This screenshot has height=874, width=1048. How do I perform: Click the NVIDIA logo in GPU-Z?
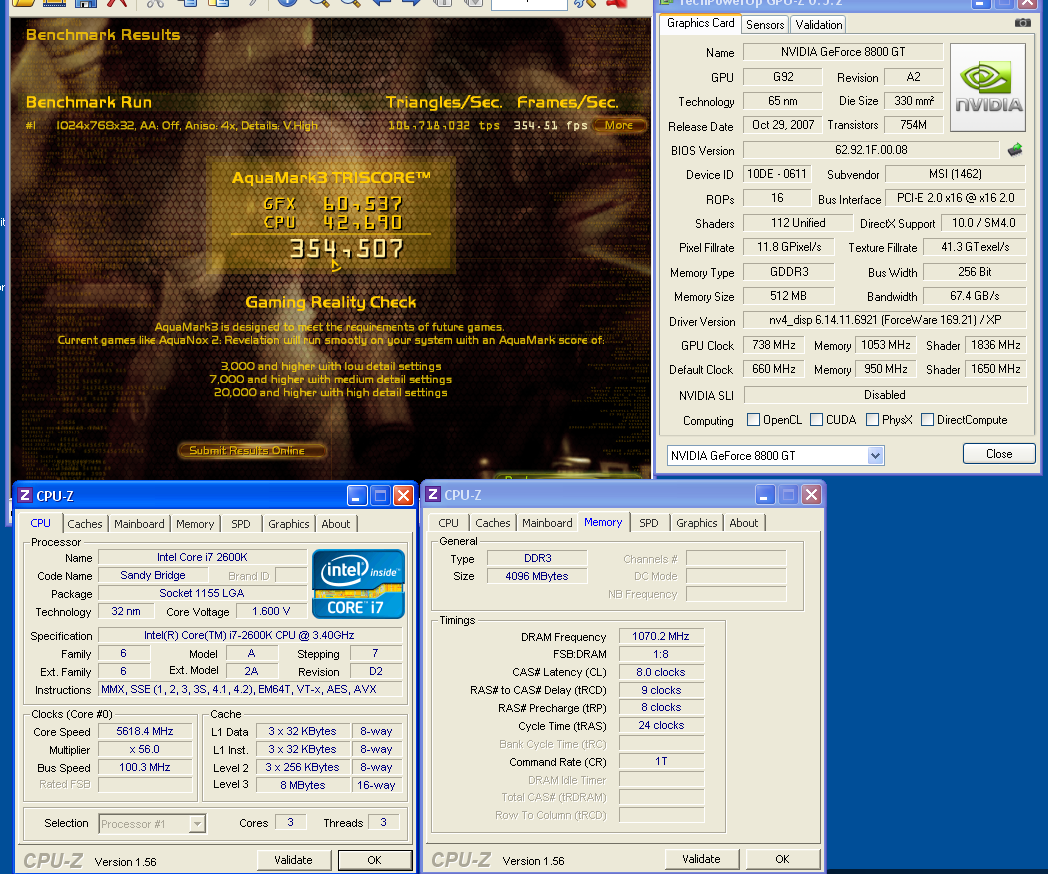[988, 87]
